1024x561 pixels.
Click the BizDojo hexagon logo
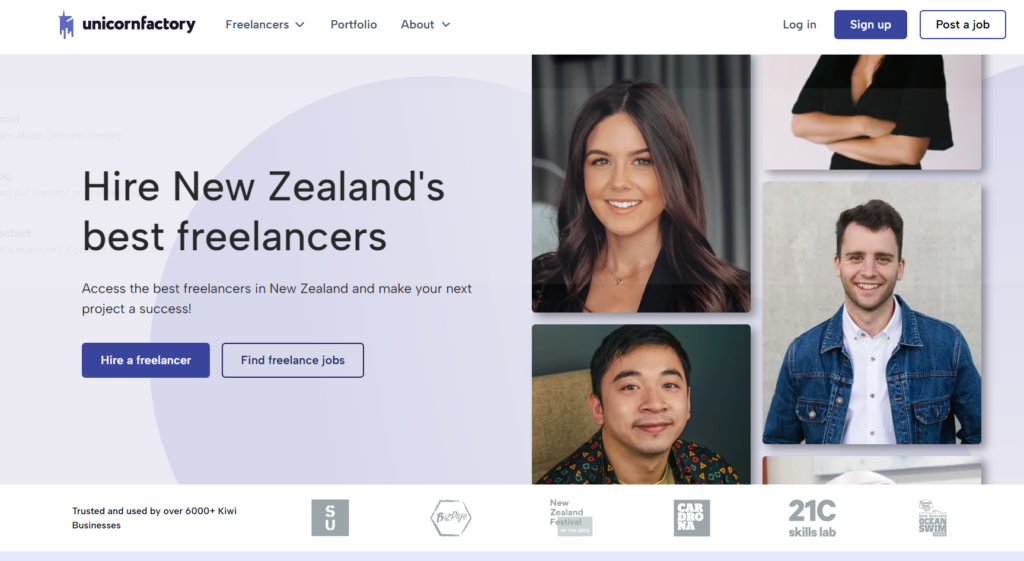click(x=451, y=517)
